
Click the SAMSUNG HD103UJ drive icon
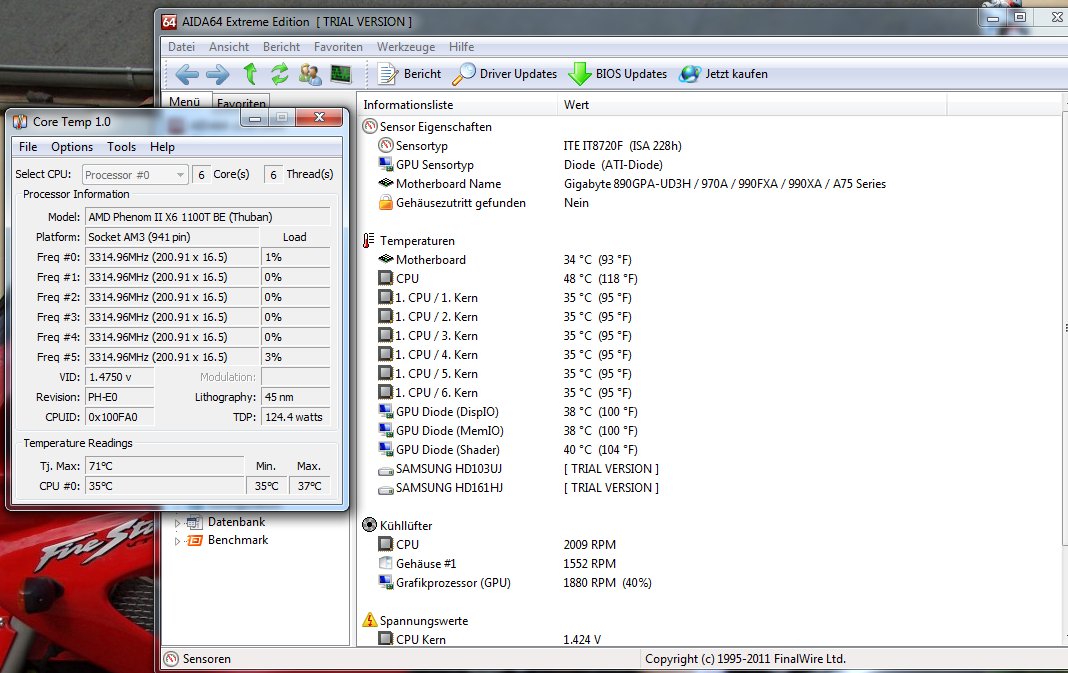tap(386, 471)
